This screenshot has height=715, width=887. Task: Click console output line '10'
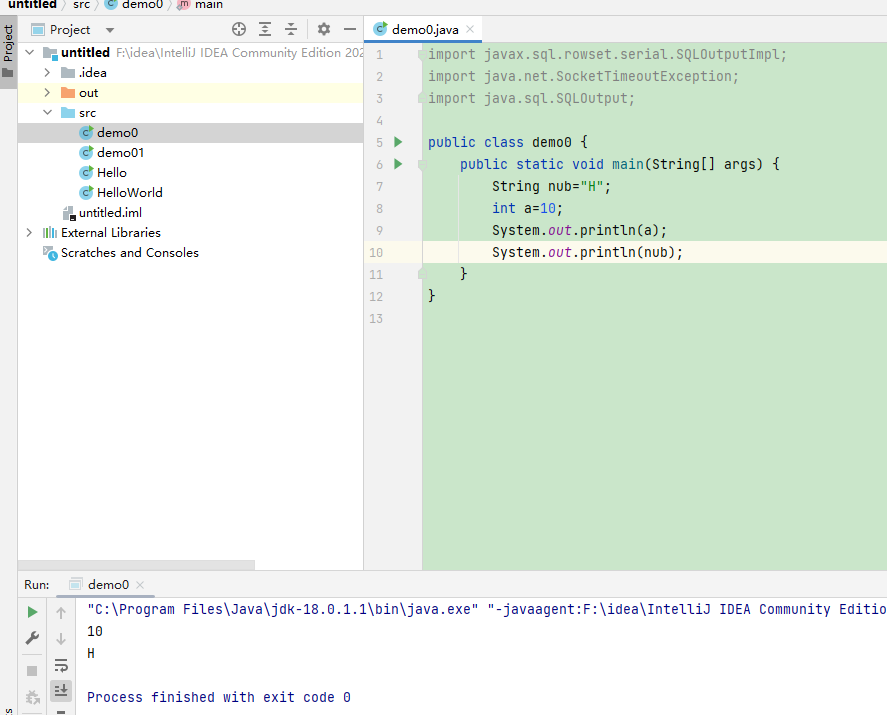[95, 631]
